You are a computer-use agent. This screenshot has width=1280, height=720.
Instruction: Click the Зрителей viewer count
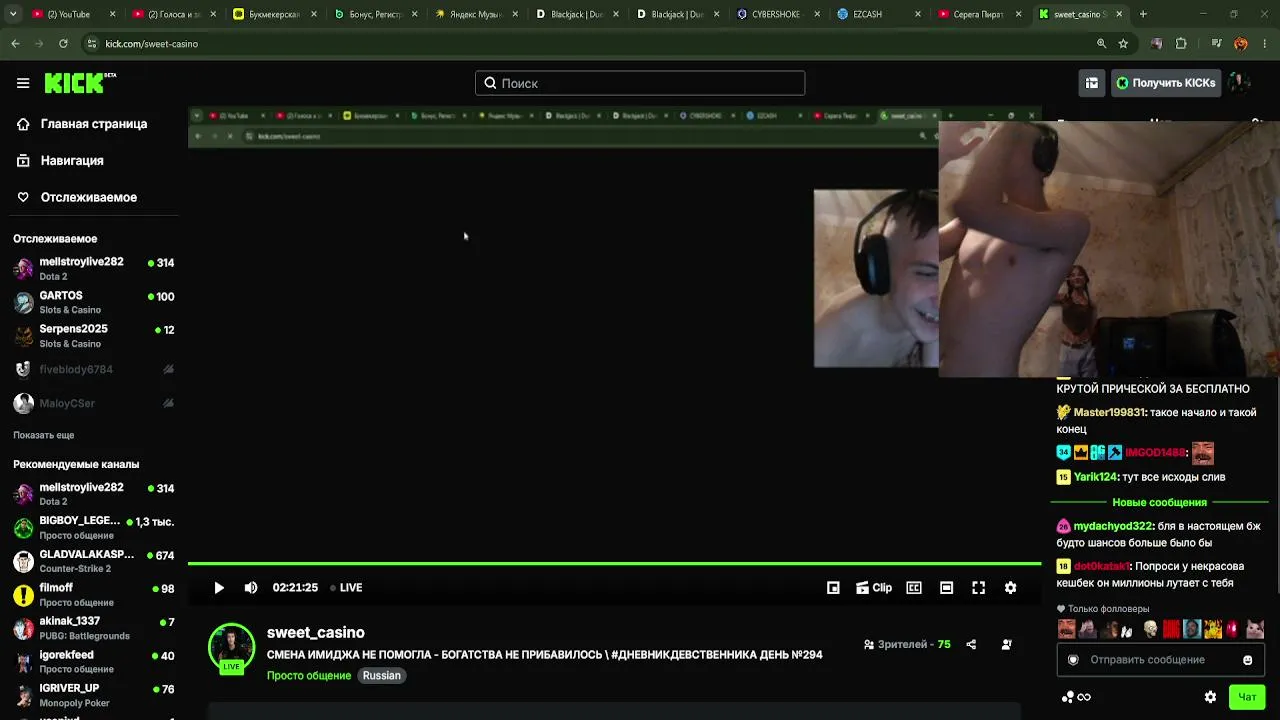907,645
